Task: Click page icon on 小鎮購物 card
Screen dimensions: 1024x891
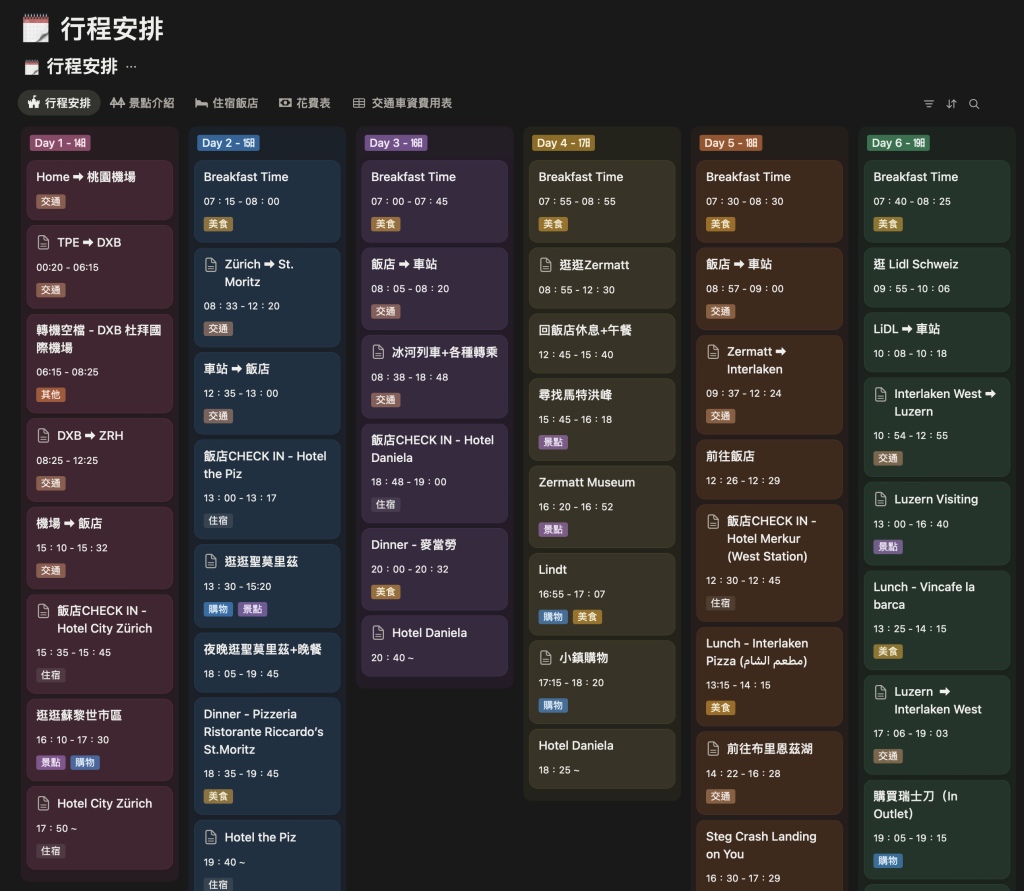Action: (x=546, y=658)
